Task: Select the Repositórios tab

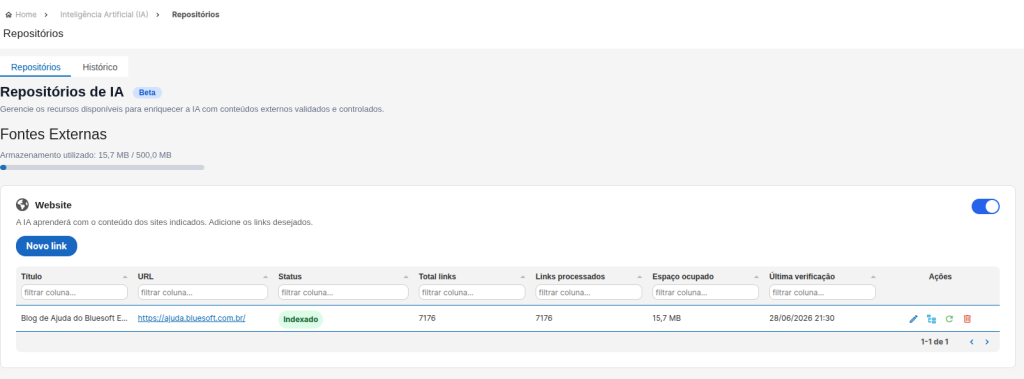Action: coord(36,67)
